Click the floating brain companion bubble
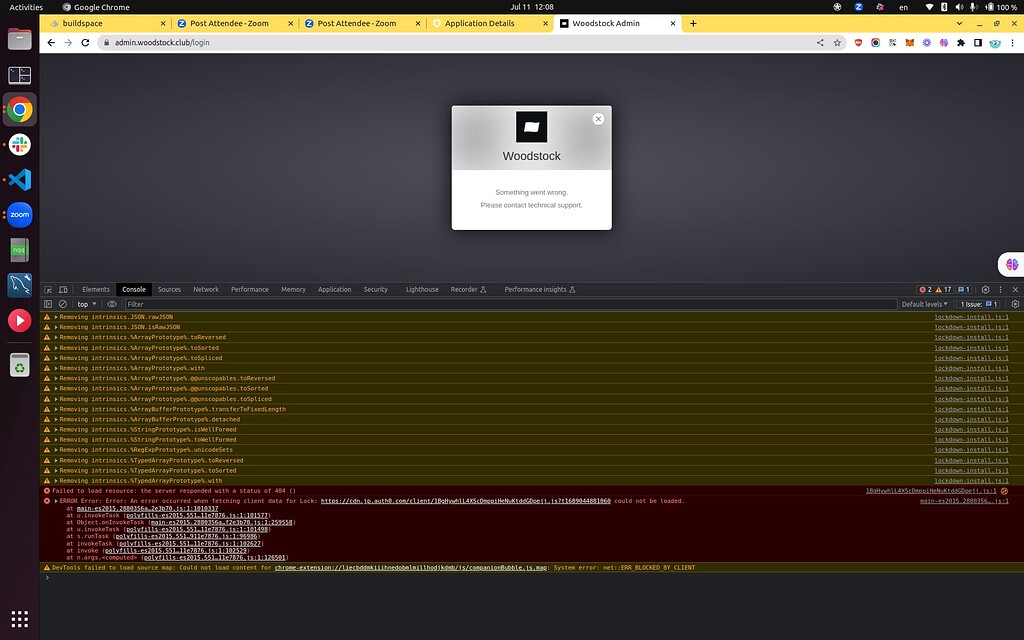This screenshot has height=640, width=1024. coord(1012,264)
